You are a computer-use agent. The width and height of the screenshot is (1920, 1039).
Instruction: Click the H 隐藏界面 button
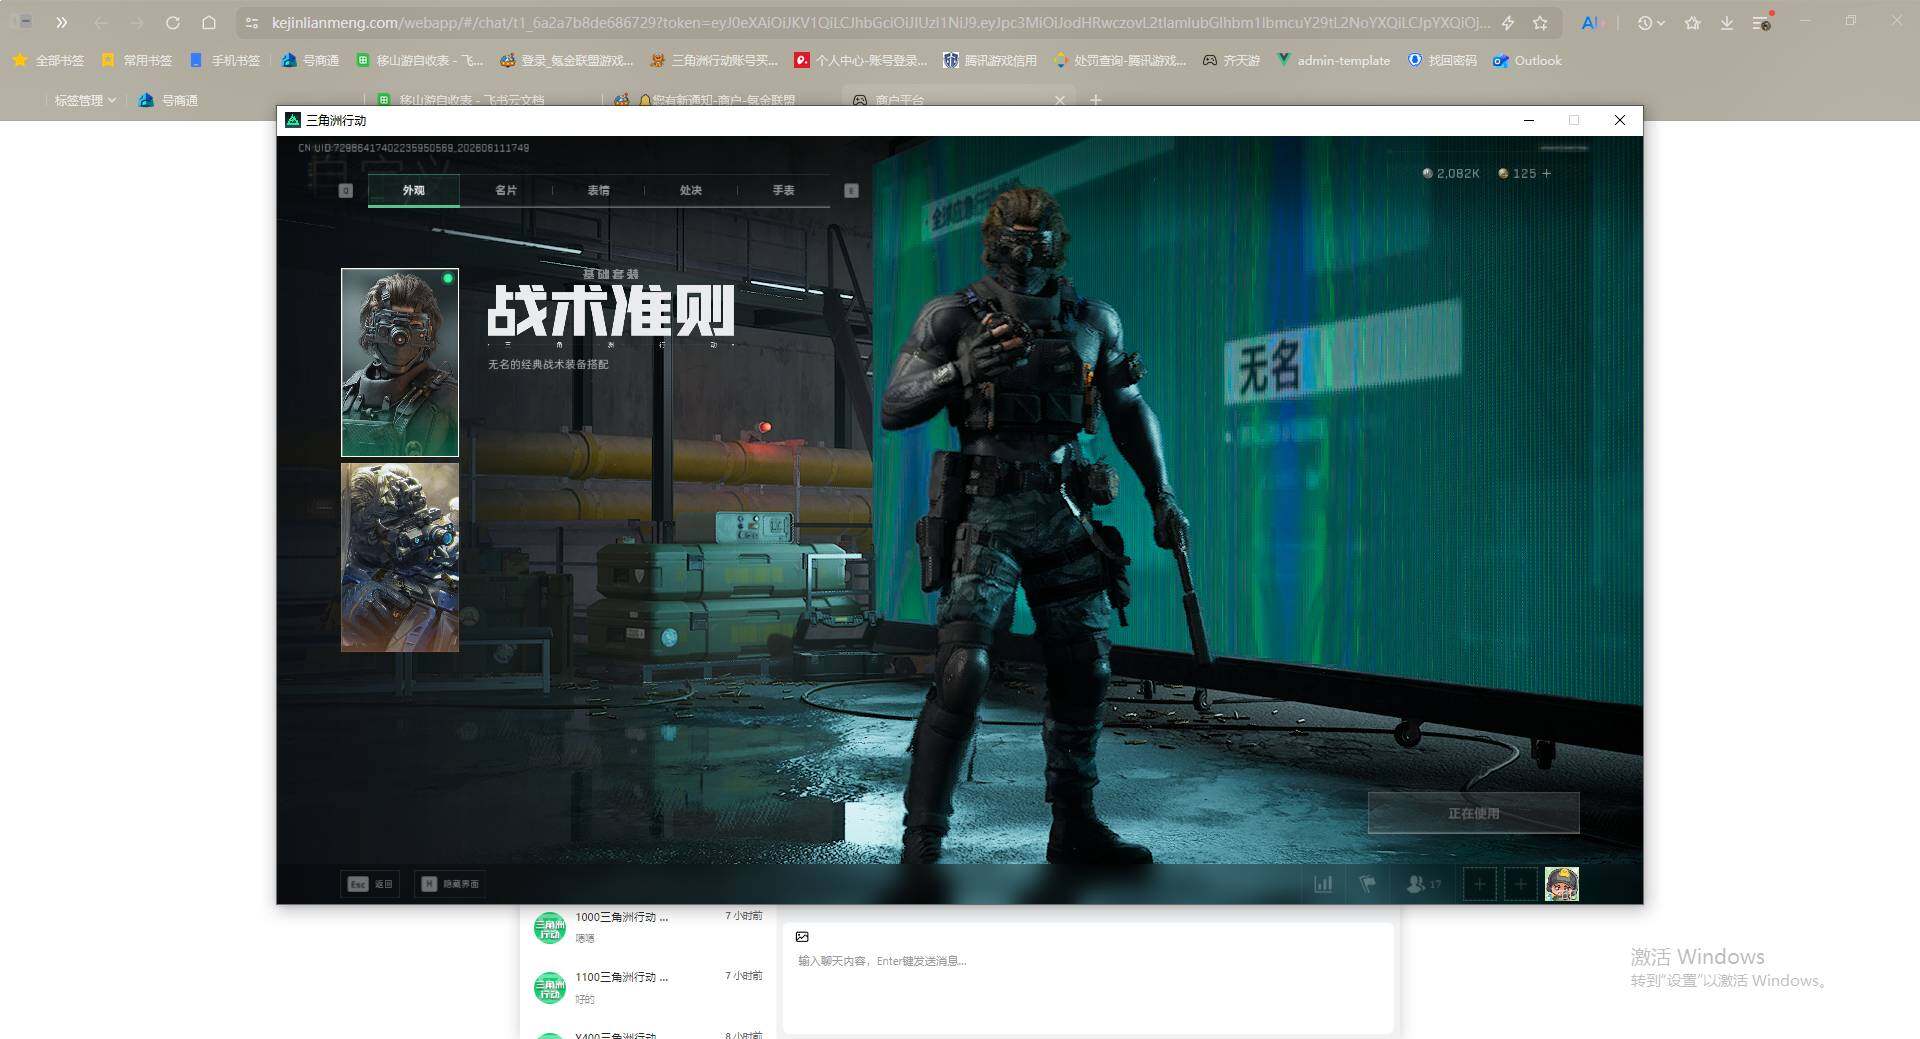tap(450, 884)
